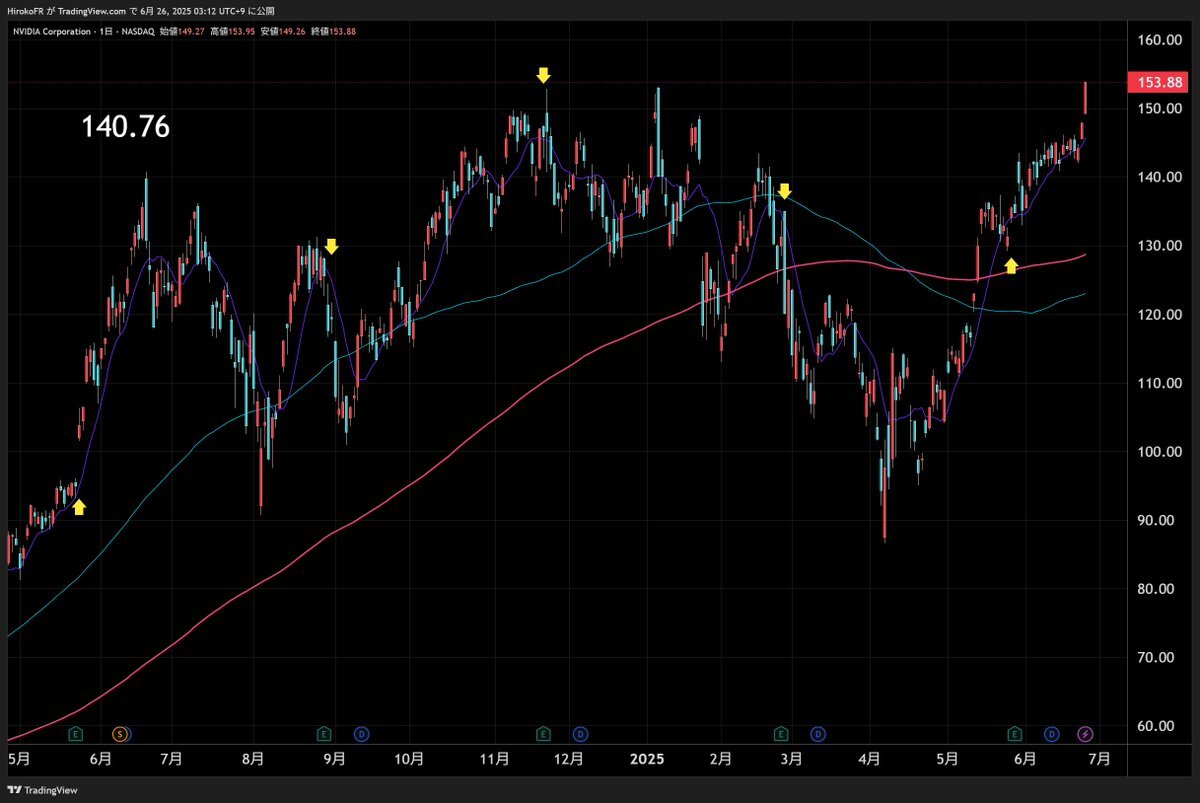Click the orange split S marker
Screen dimensions: 1200x803
[x=120, y=734]
